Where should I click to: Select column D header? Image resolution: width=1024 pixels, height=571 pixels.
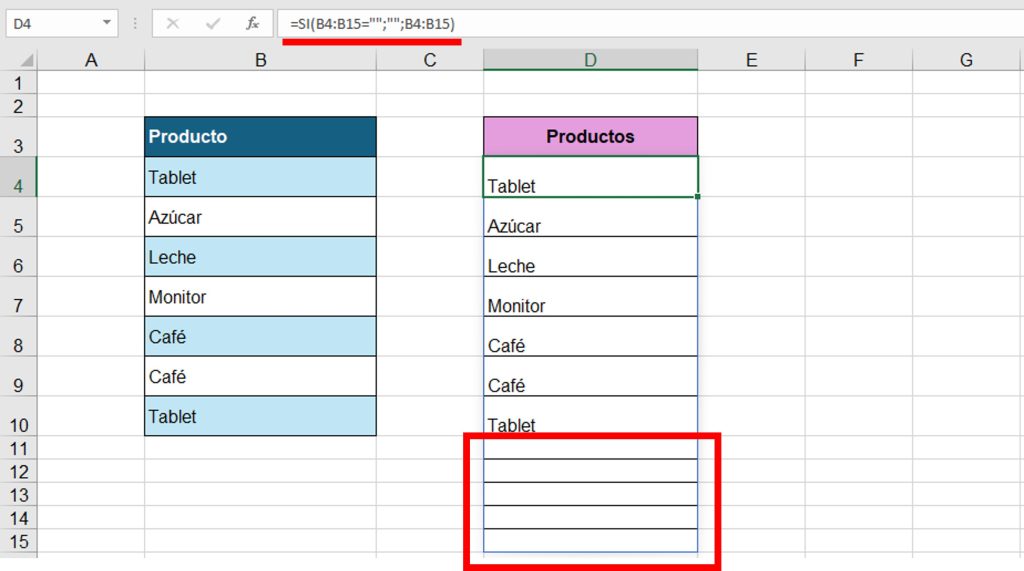click(590, 60)
